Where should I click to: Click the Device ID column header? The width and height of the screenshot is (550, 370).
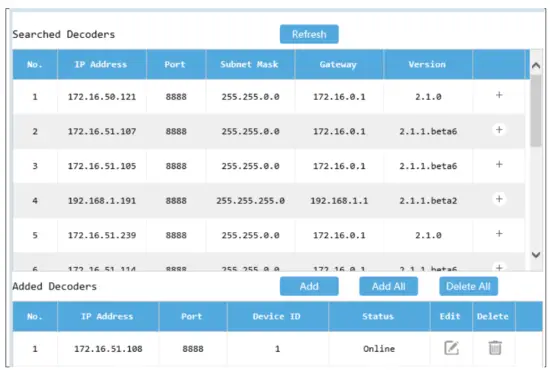277,316
